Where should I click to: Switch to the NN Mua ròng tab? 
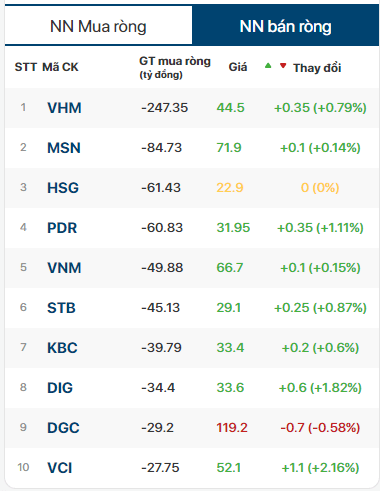click(98, 26)
